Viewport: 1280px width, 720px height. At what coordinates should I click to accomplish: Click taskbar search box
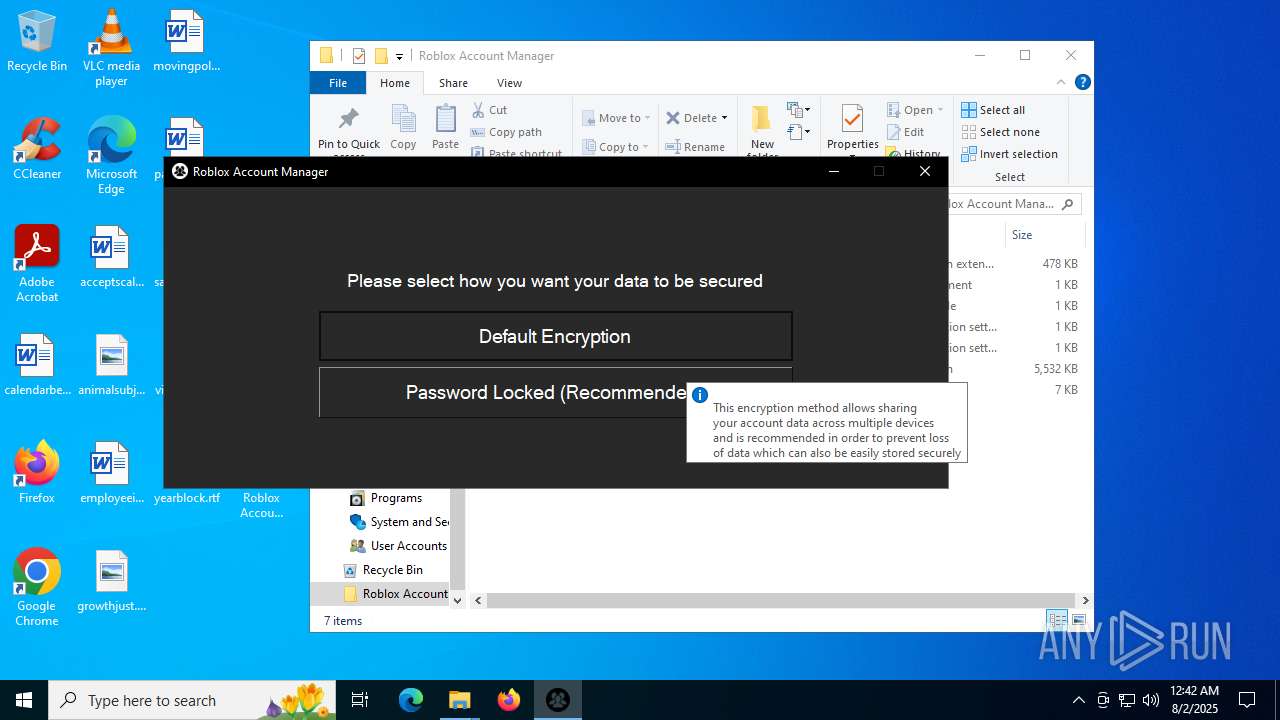coord(194,700)
